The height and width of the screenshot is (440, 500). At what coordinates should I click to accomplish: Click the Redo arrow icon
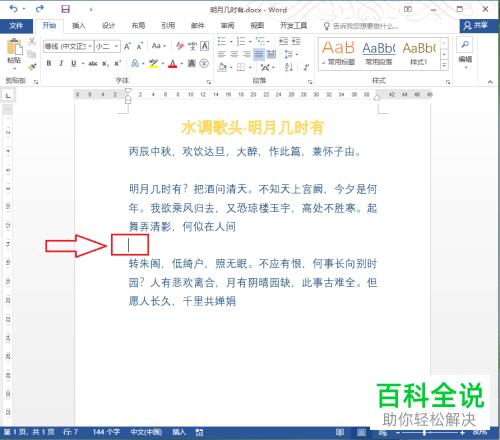pos(40,9)
